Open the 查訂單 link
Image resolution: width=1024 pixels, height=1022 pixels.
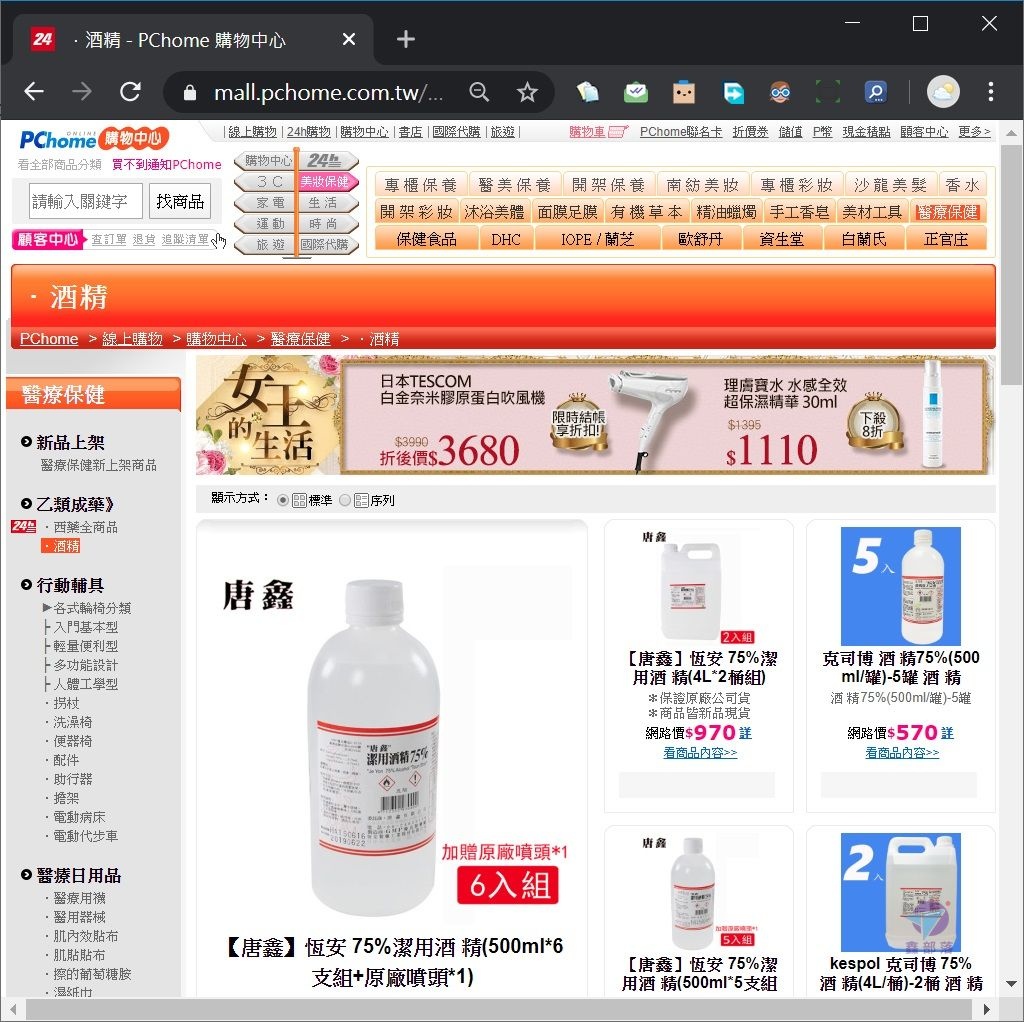108,240
